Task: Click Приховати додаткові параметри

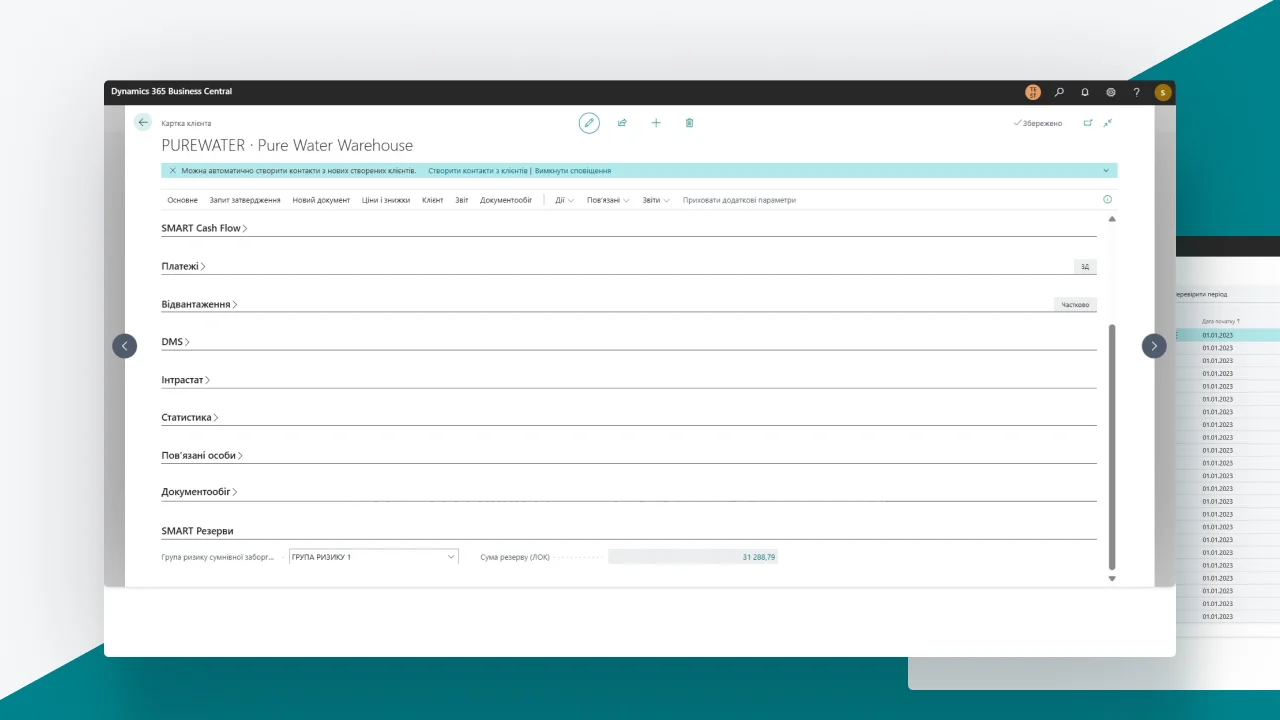Action: pos(739,200)
